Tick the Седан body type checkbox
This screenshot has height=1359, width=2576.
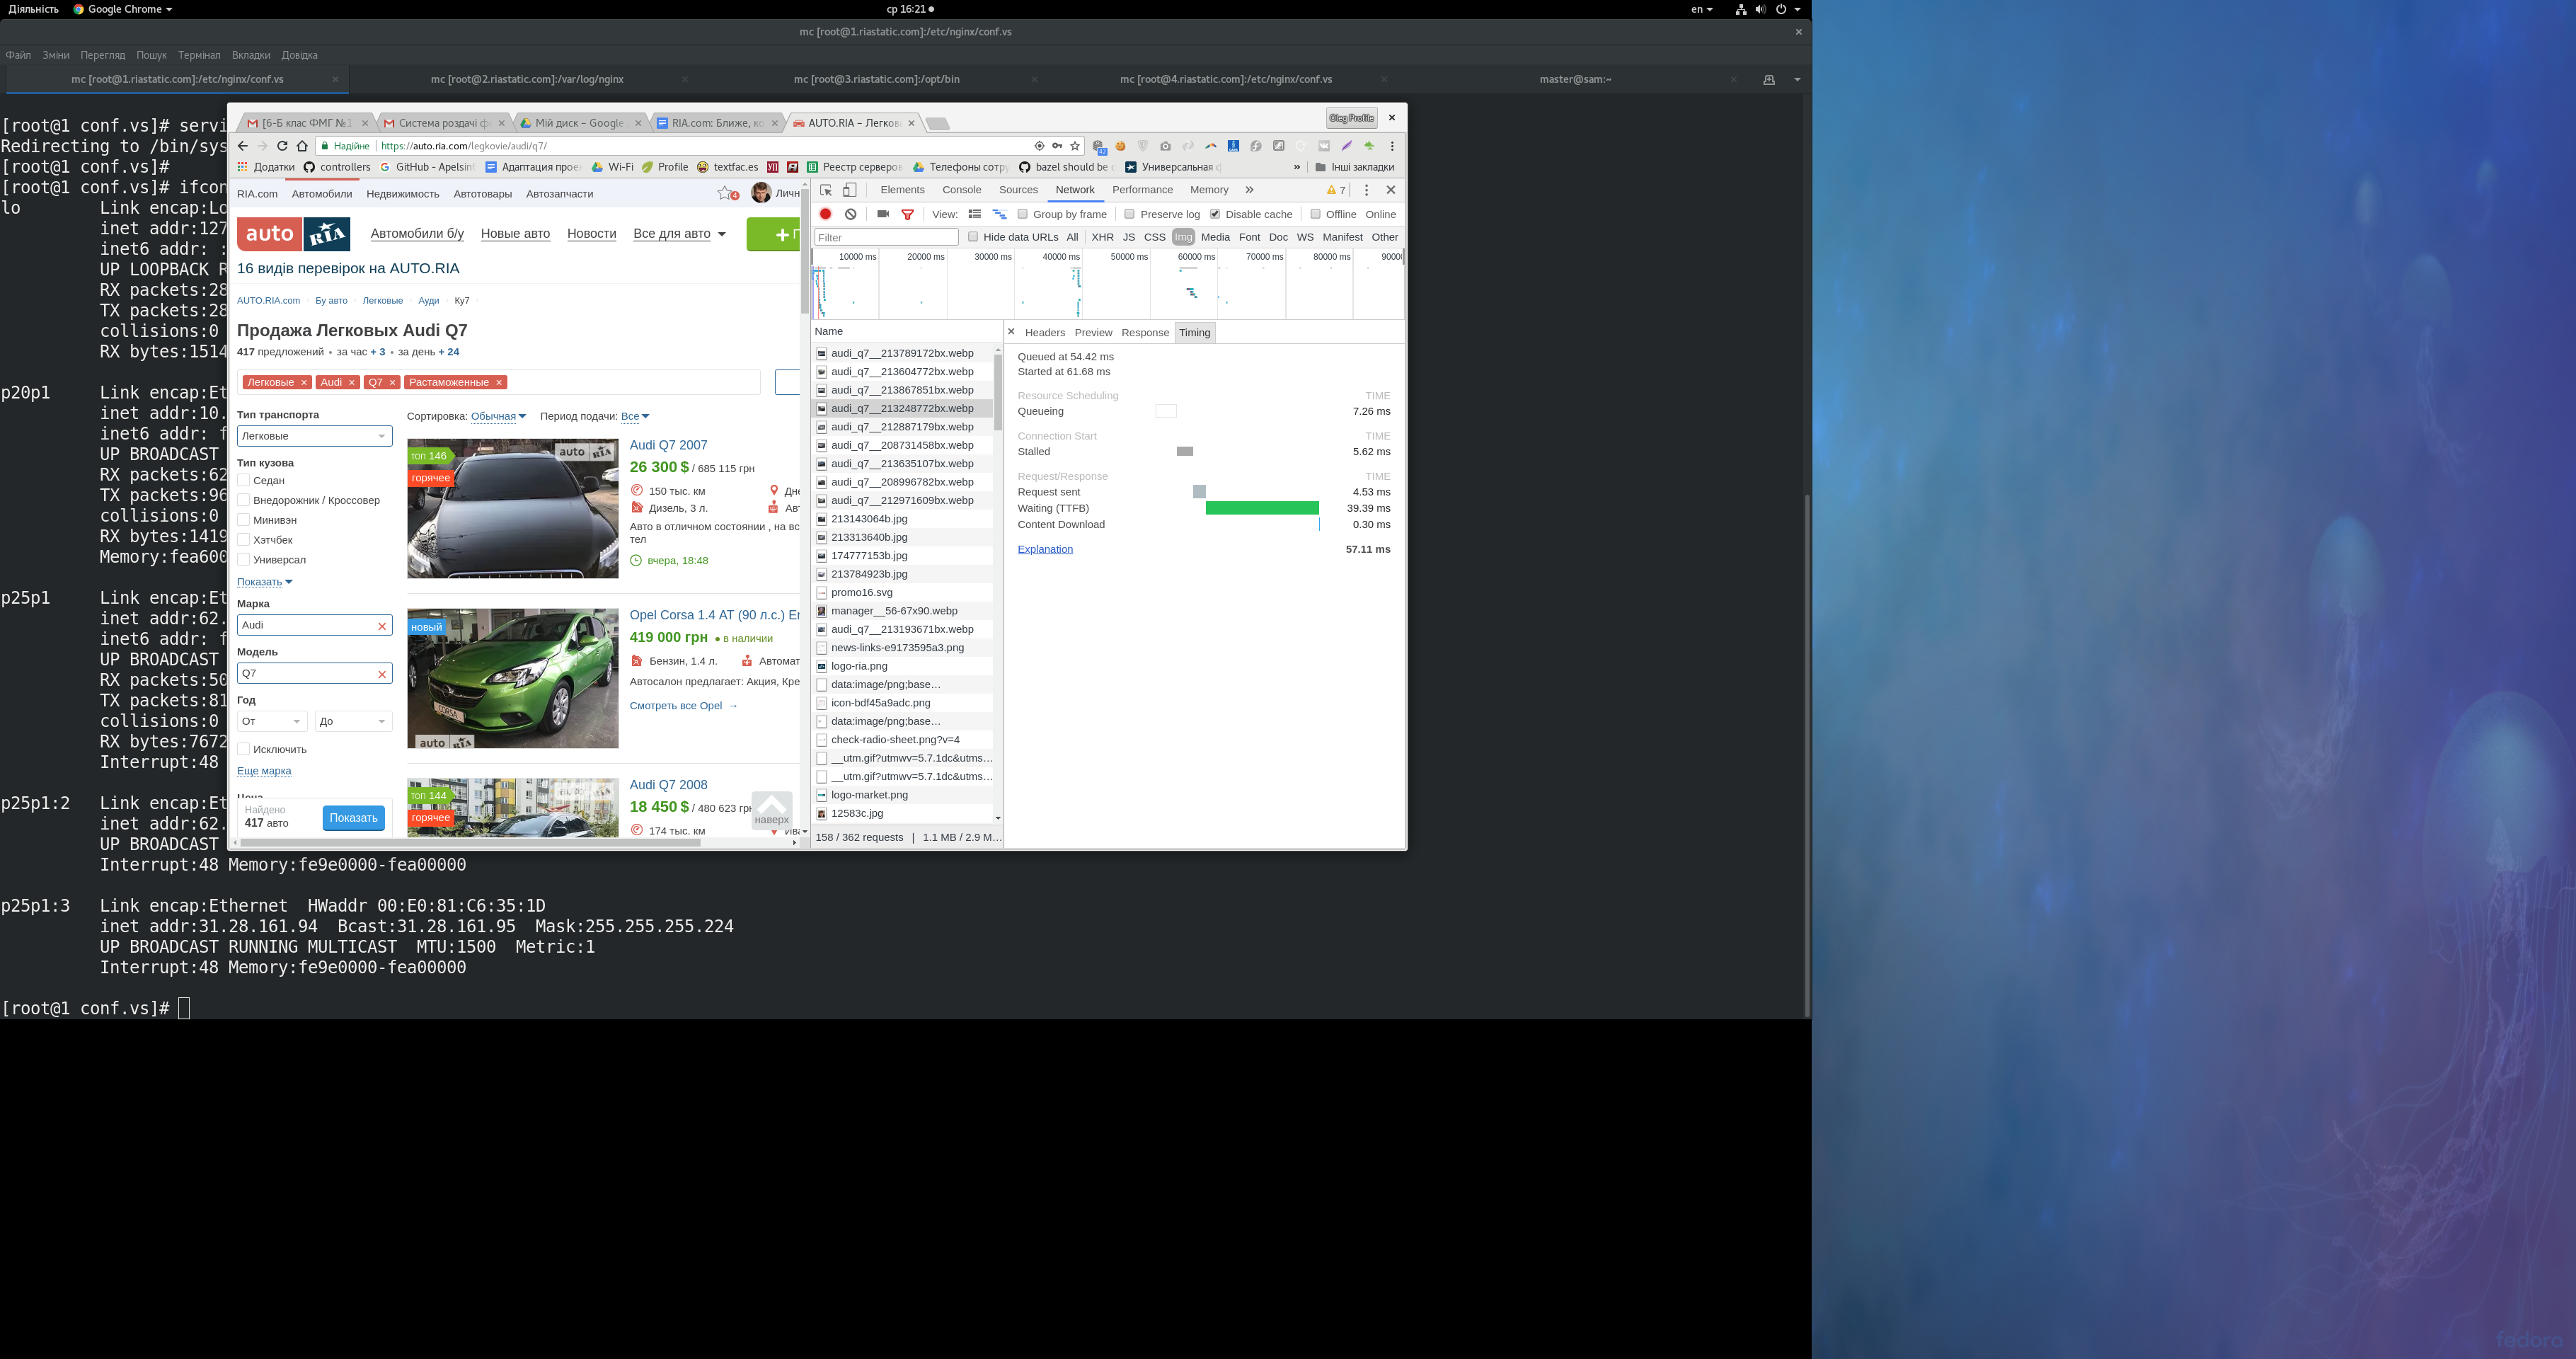coord(243,480)
